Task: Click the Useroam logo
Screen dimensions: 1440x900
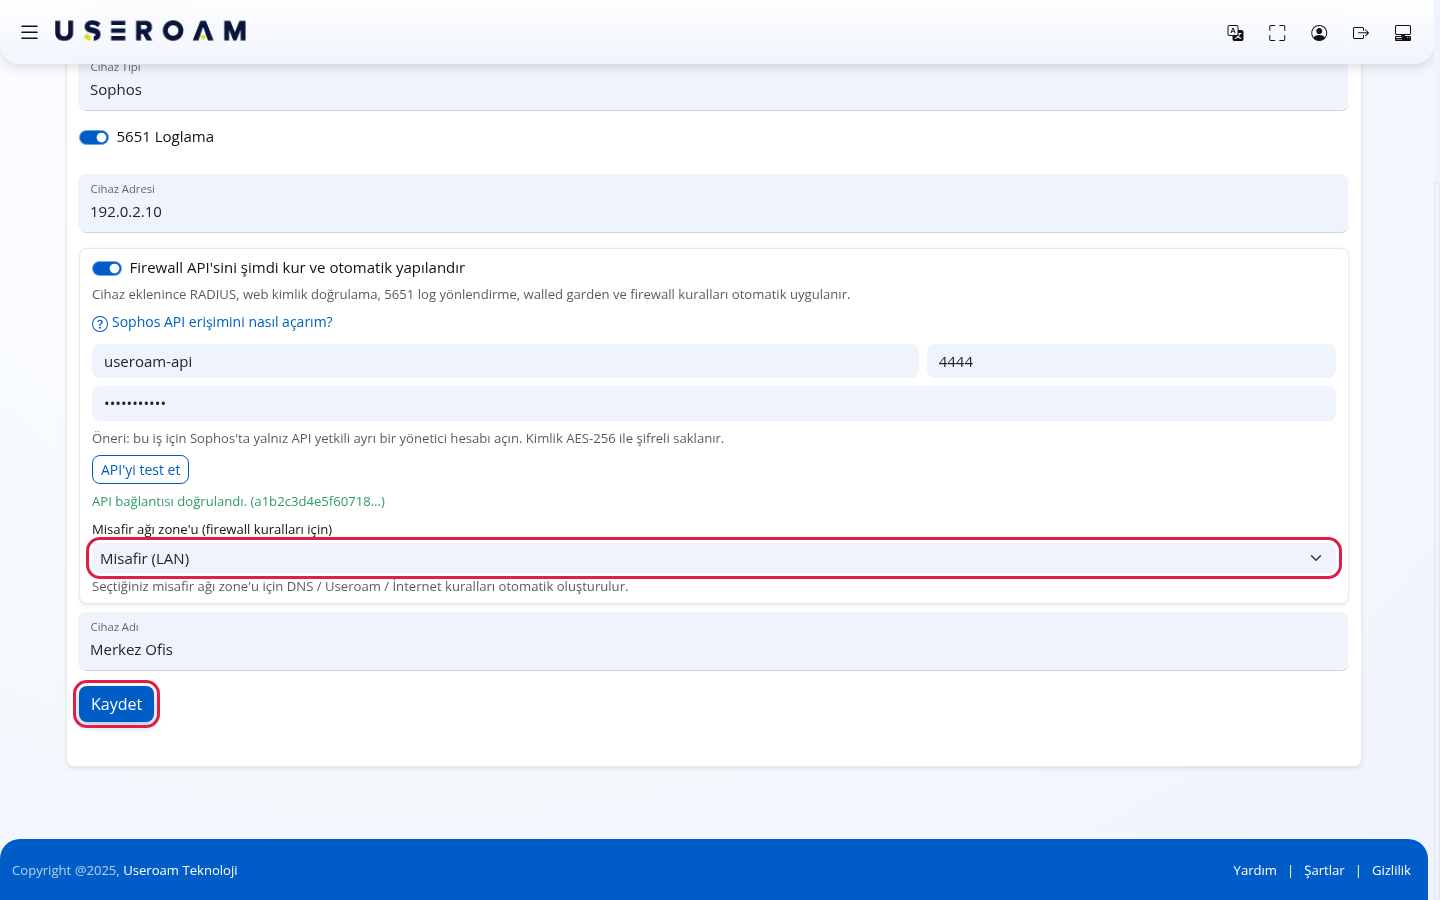Action: click(x=150, y=31)
